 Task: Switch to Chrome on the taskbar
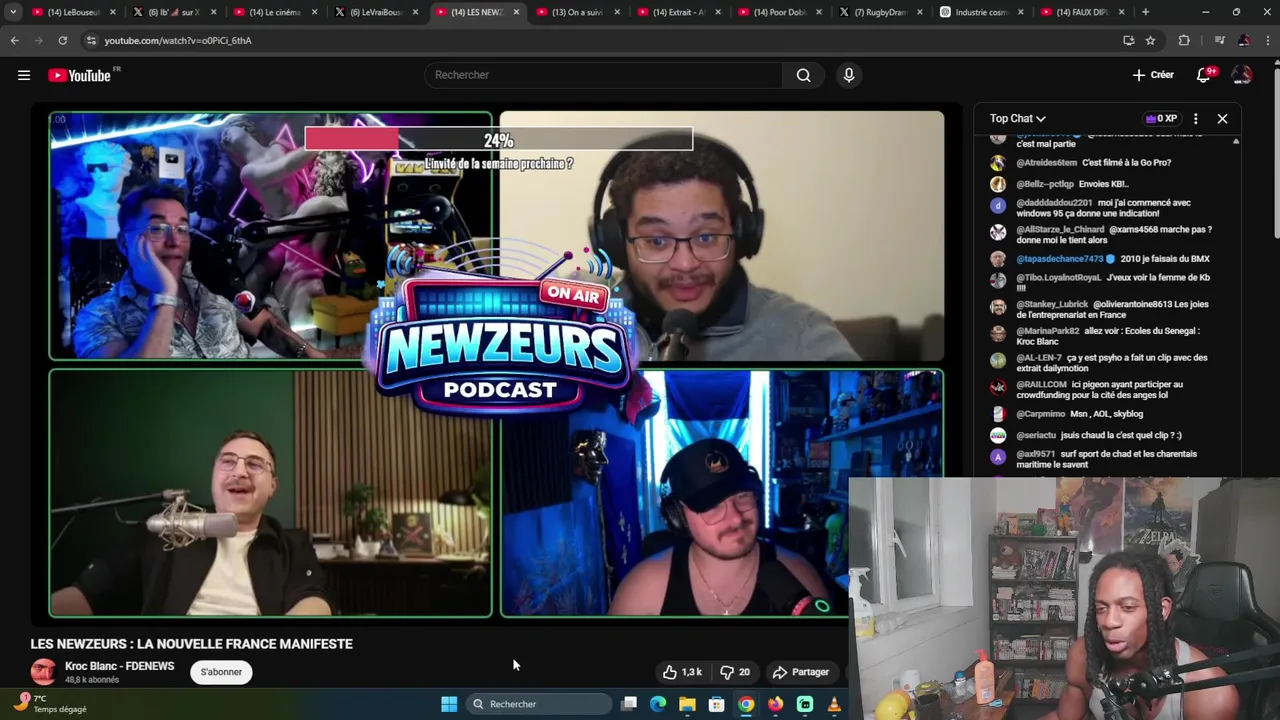tap(746, 704)
